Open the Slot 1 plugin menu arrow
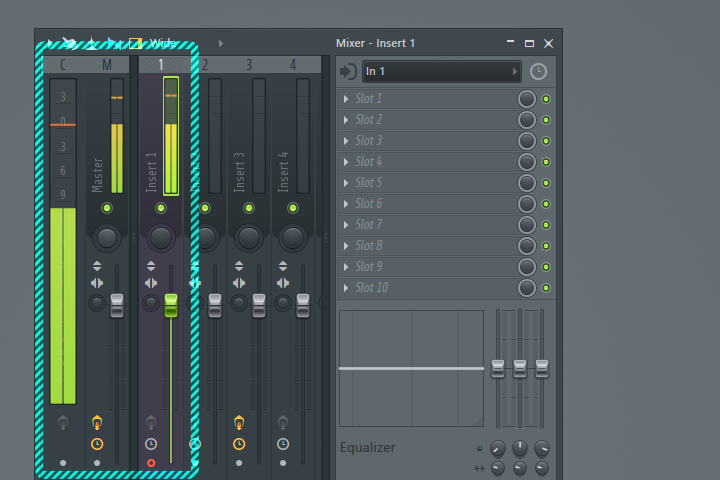This screenshot has width=720, height=480. [346, 99]
